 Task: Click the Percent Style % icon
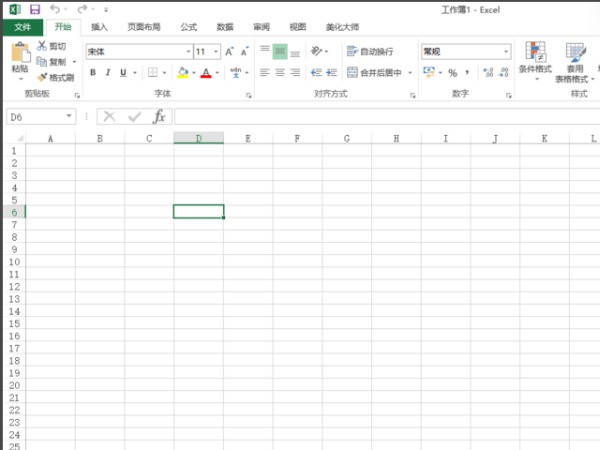point(452,73)
